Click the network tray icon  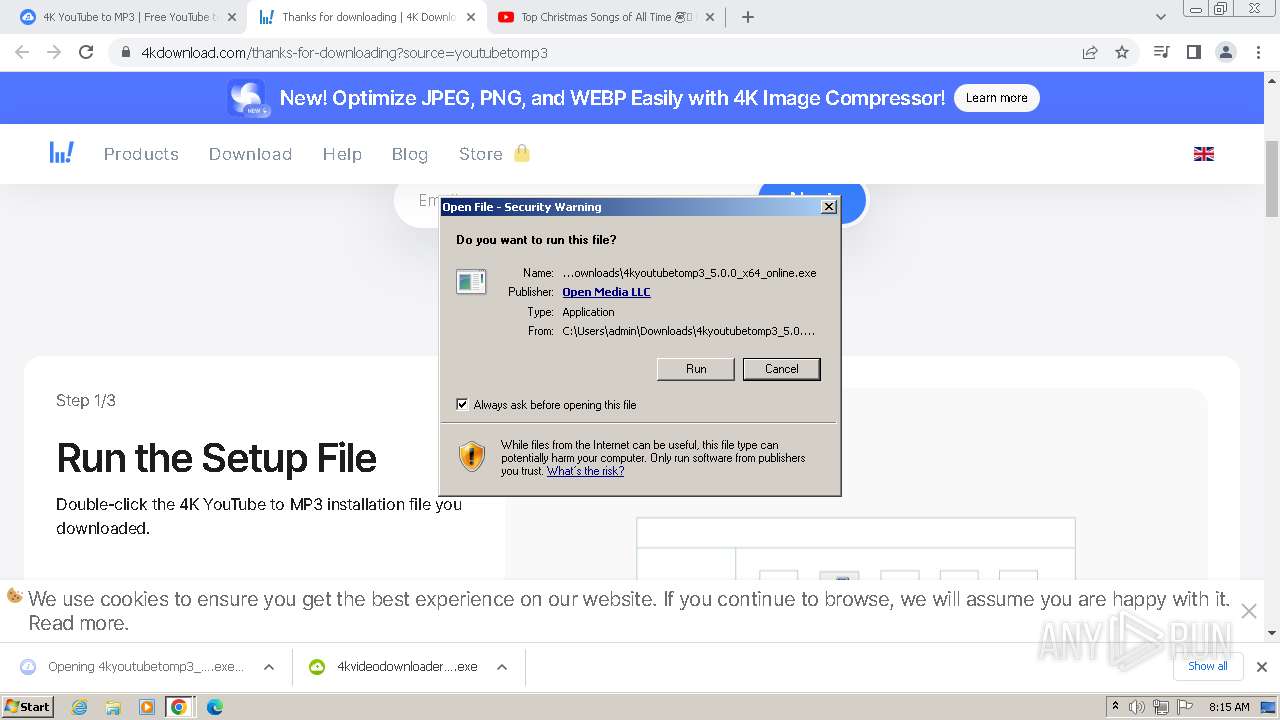1160,707
